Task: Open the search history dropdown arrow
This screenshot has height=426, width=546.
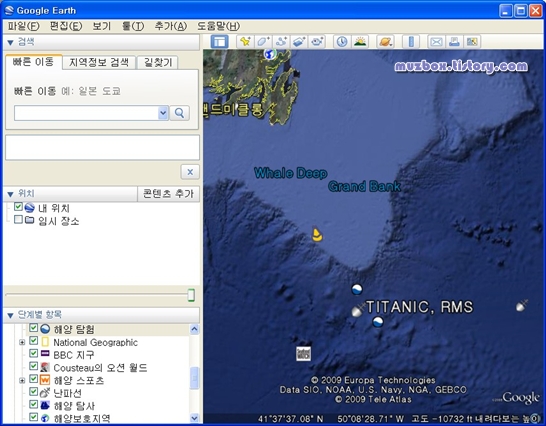Action: [163, 113]
